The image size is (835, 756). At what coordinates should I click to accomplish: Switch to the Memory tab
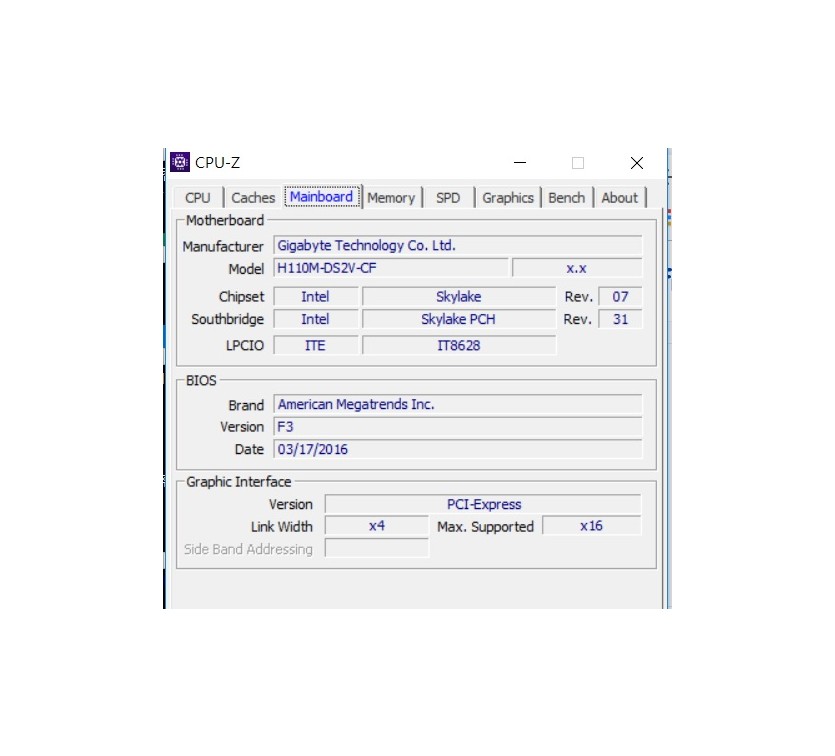[x=391, y=198]
